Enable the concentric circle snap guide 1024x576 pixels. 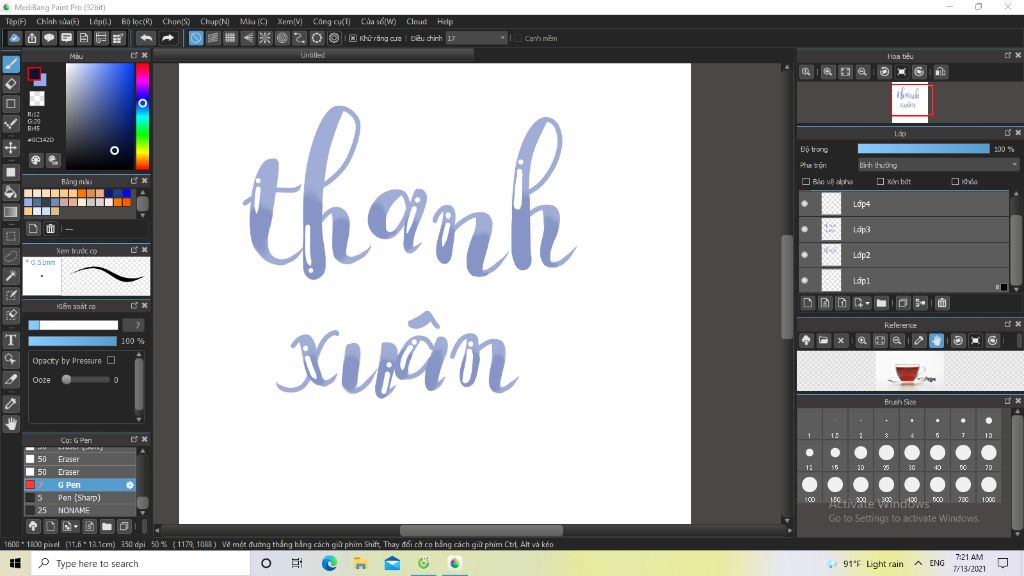point(282,38)
